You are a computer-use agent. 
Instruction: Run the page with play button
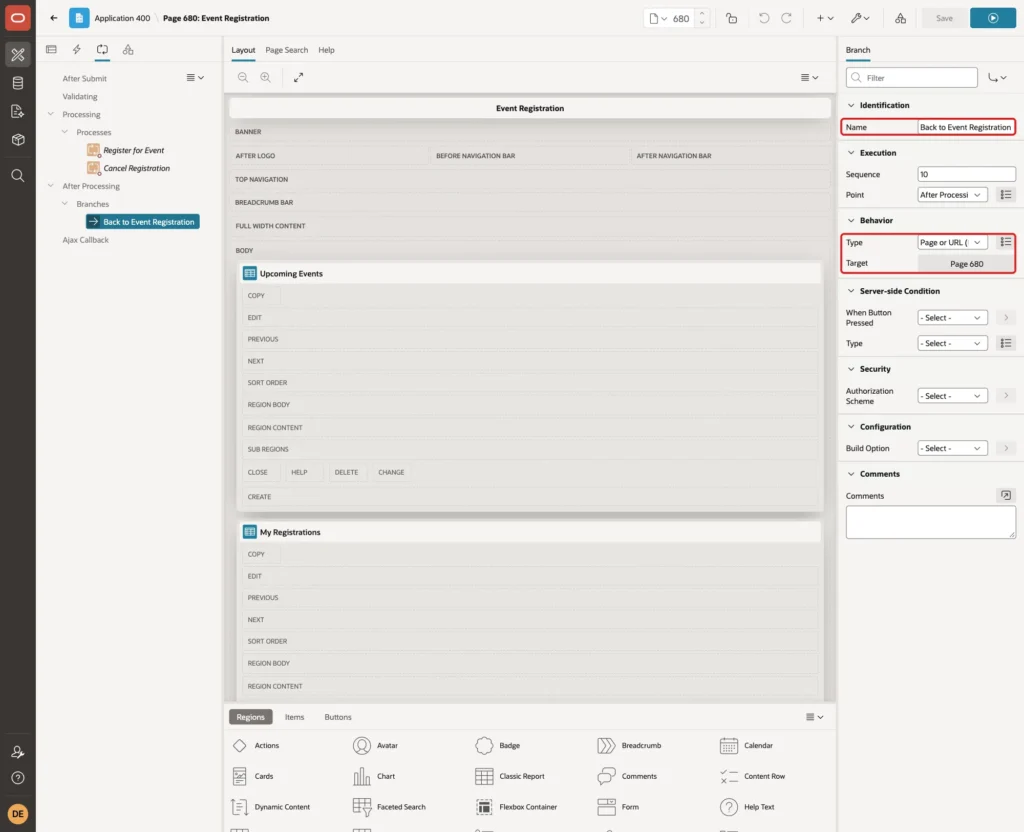(x=993, y=18)
